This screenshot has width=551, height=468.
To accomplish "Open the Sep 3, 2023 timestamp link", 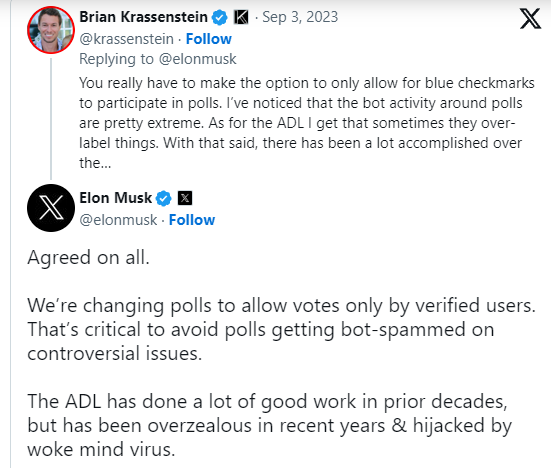I will click(x=300, y=17).
